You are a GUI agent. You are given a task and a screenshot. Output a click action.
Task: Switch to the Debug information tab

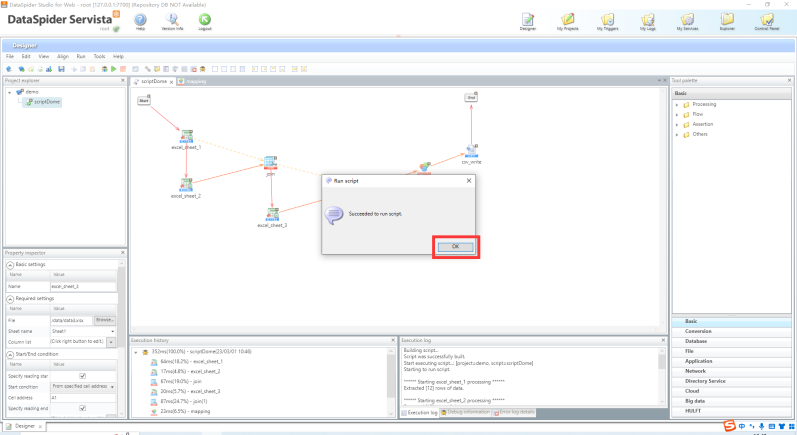(465, 412)
